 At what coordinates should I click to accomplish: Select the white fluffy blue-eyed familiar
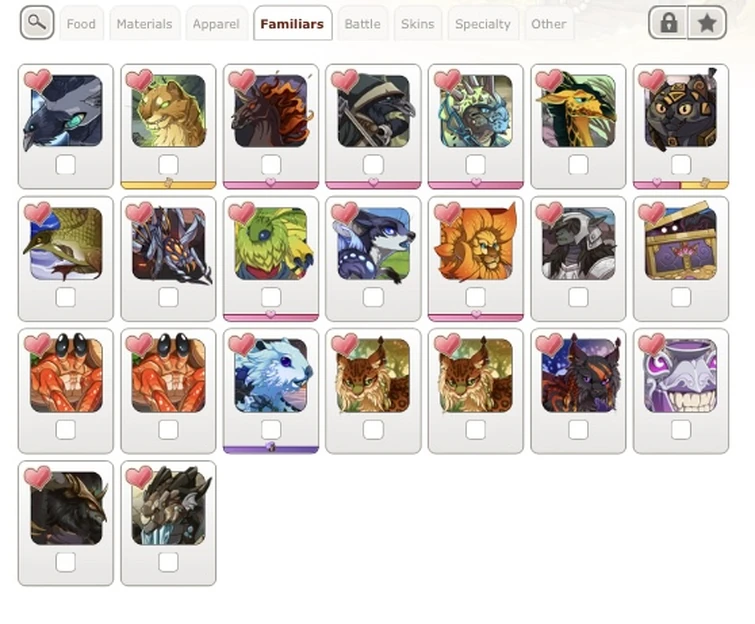271,376
